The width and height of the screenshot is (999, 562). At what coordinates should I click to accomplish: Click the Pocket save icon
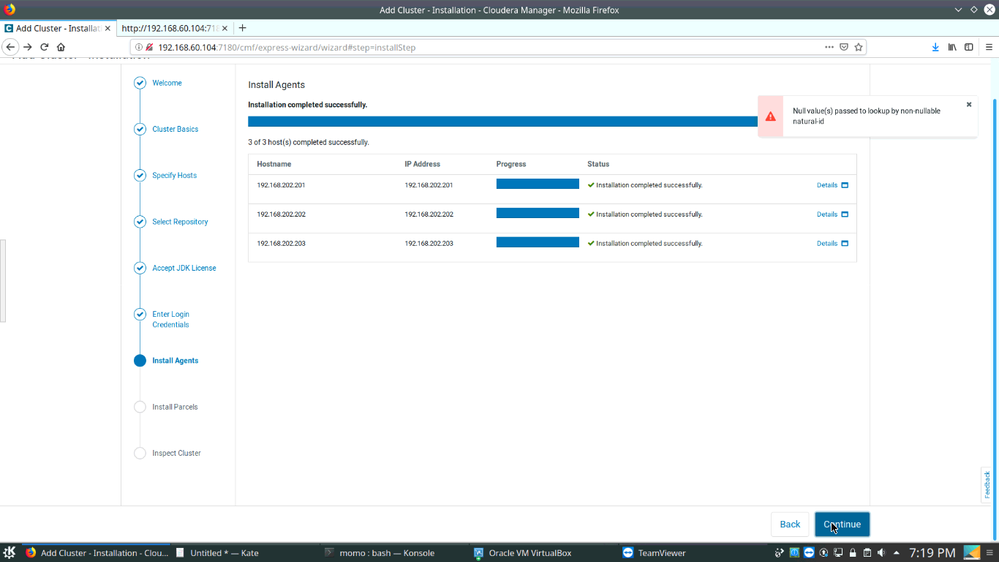tap(844, 47)
